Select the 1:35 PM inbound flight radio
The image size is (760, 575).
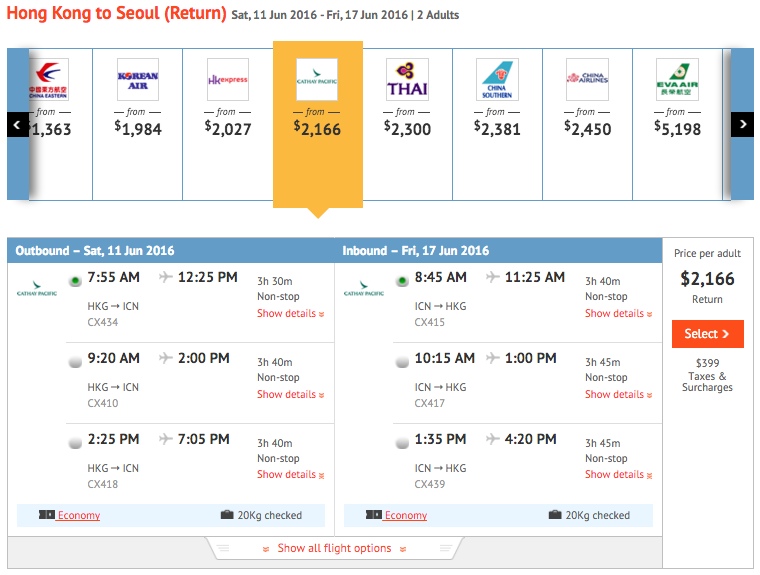(402, 443)
